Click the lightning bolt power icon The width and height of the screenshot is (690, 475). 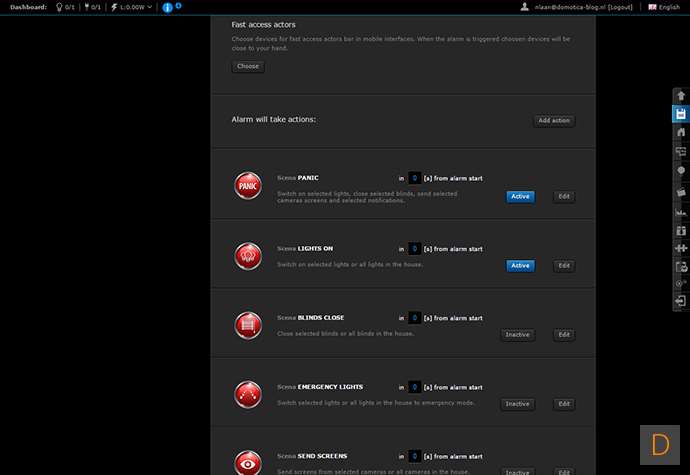tap(114, 7)
